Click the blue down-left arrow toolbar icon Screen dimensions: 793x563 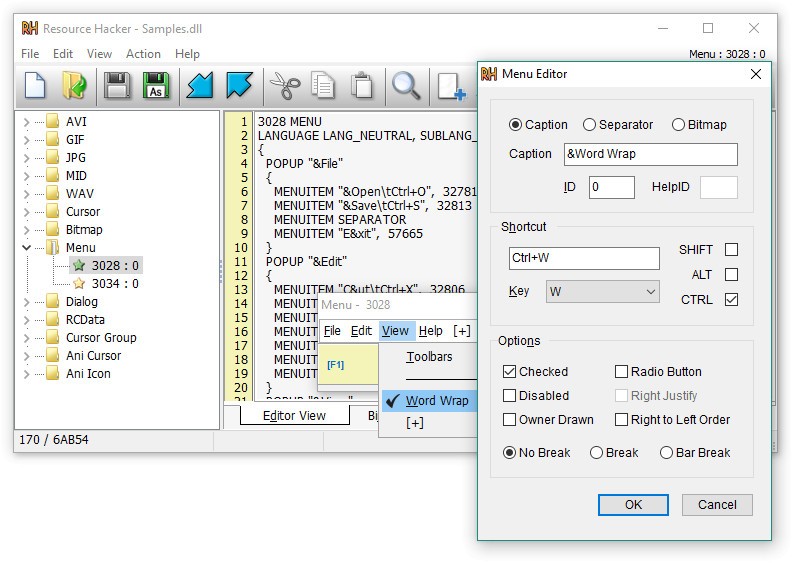point(200,85)
